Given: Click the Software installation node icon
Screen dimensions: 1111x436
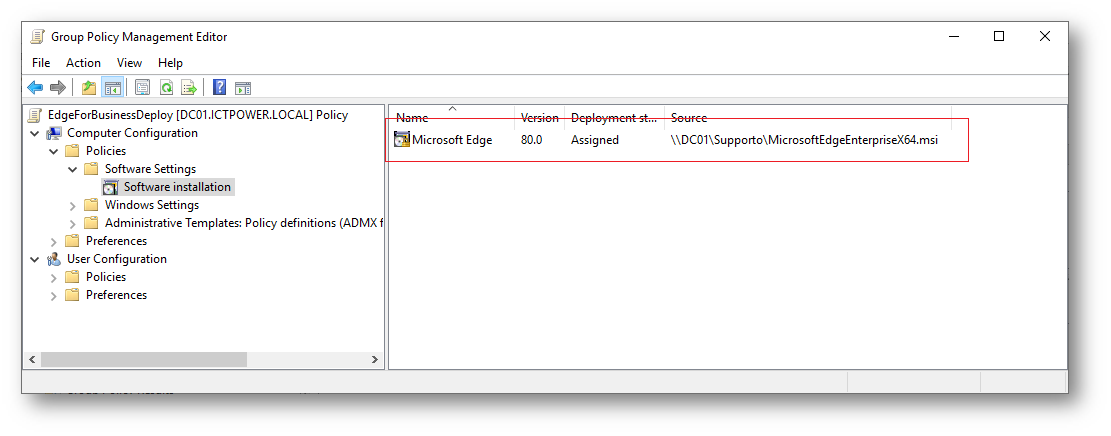Looking at the screenshot, I should (x=111, y=187).
